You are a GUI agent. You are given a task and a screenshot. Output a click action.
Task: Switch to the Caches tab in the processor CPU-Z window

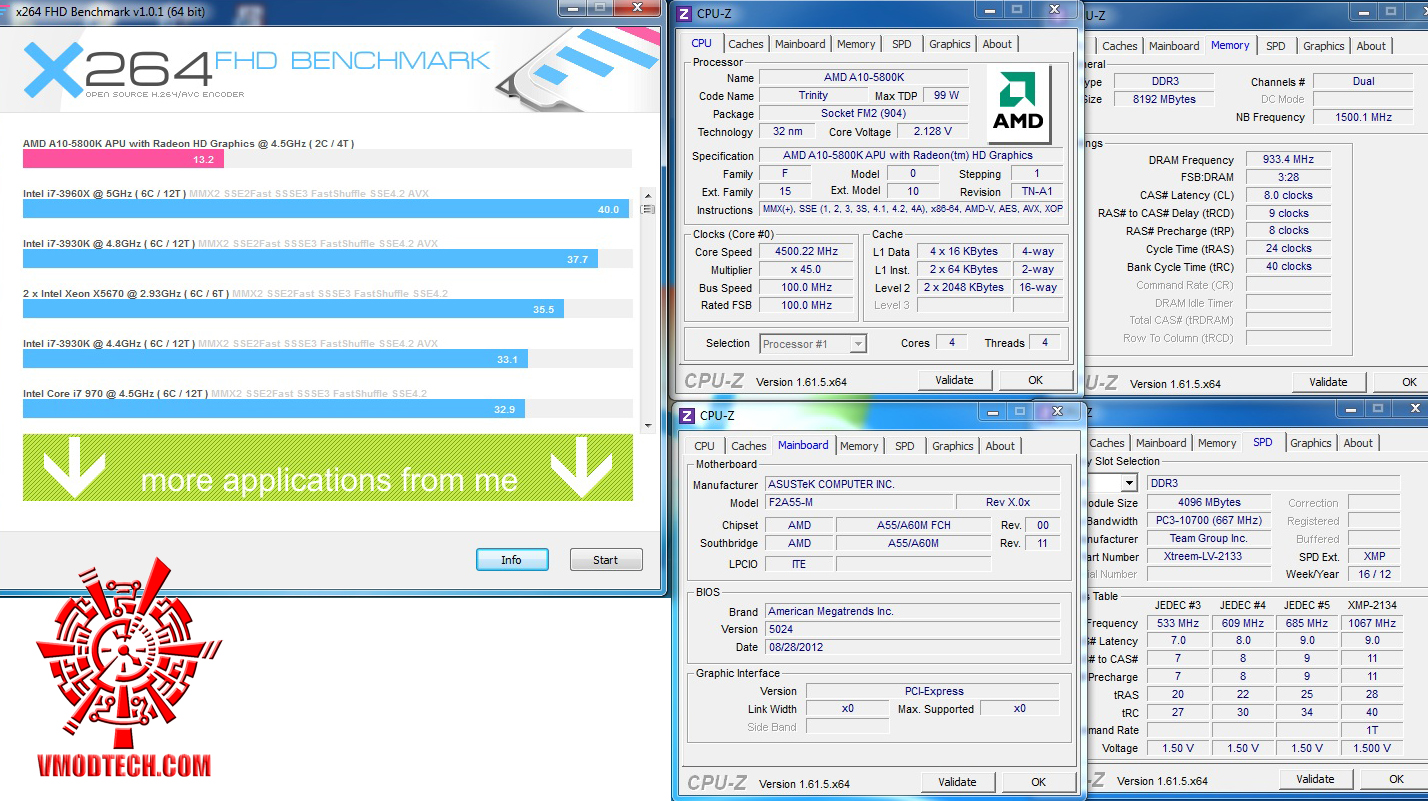point(746,44)
